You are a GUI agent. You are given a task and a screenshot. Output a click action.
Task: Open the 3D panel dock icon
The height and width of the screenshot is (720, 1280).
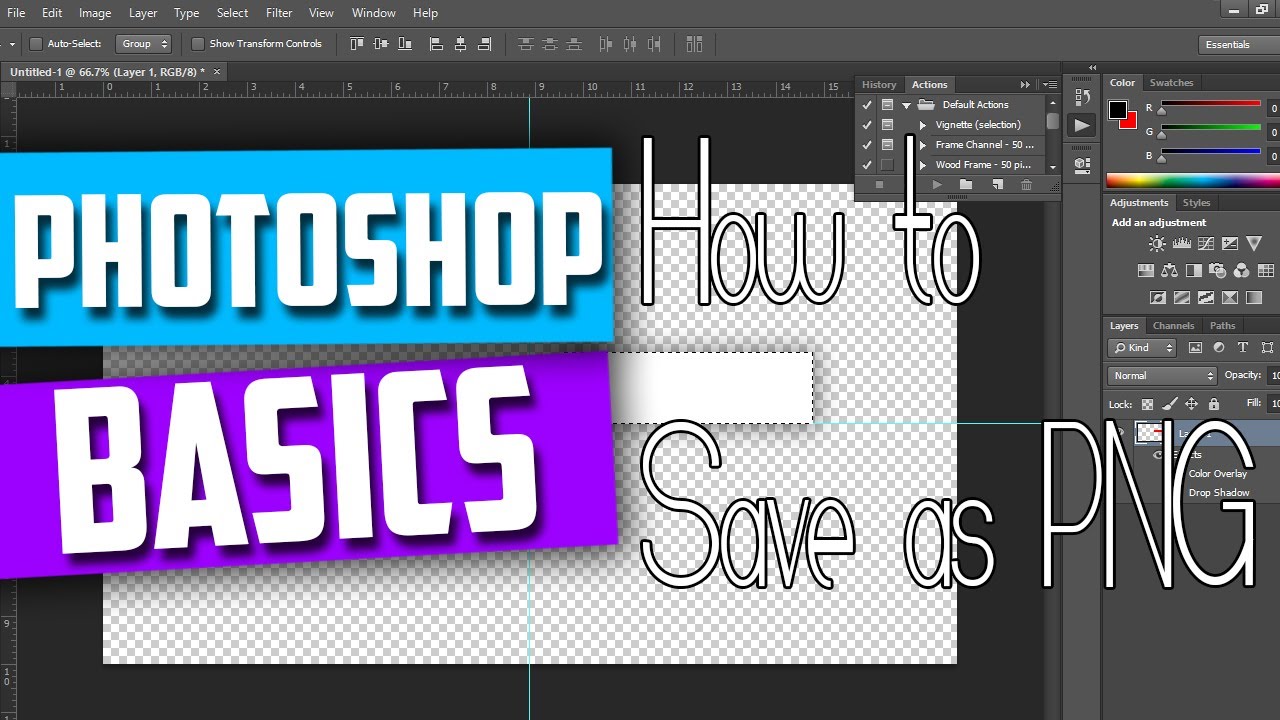pyautogui.click(x=1081, y=164)
